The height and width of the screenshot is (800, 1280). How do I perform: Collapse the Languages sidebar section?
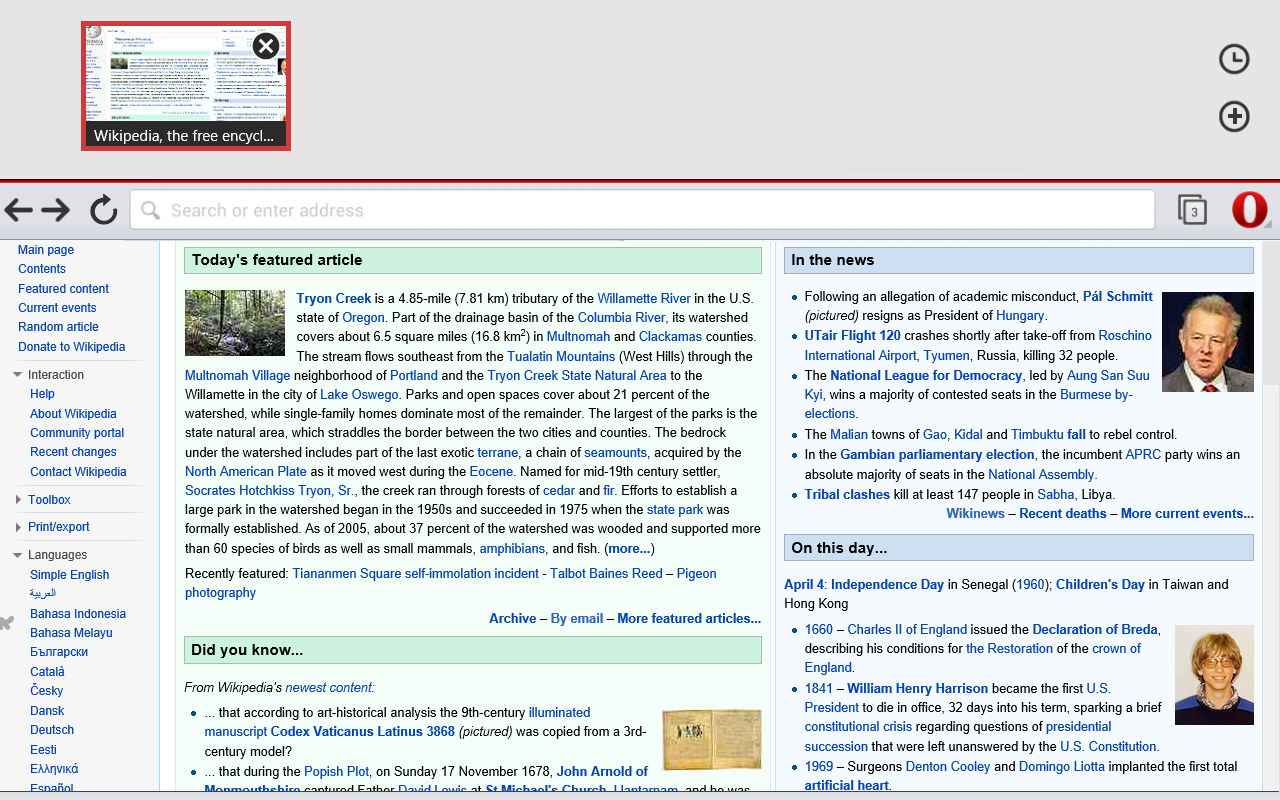[x=18, y=555]
